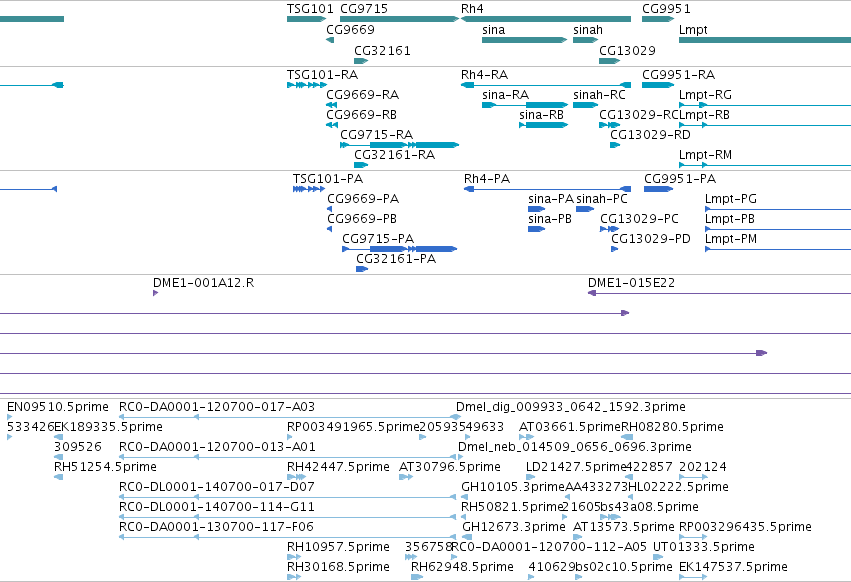
Task: Click protein CG9715-PA label
Action: click(x=378, y=239)
